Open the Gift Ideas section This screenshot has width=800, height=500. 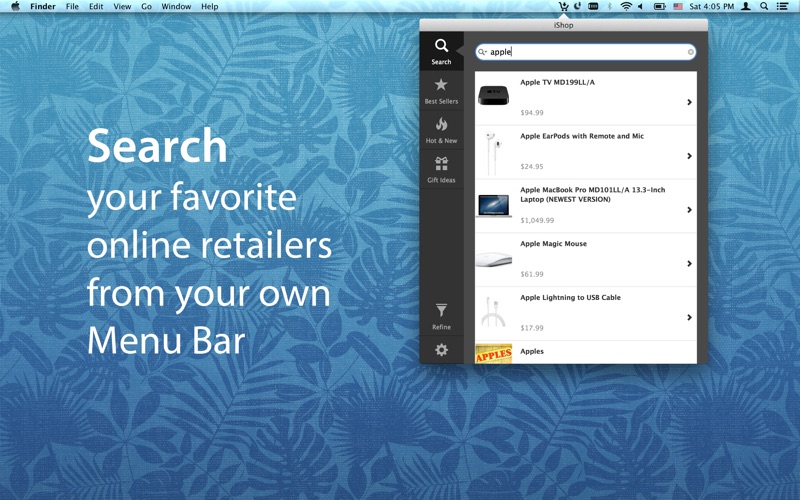coord(441,169)
